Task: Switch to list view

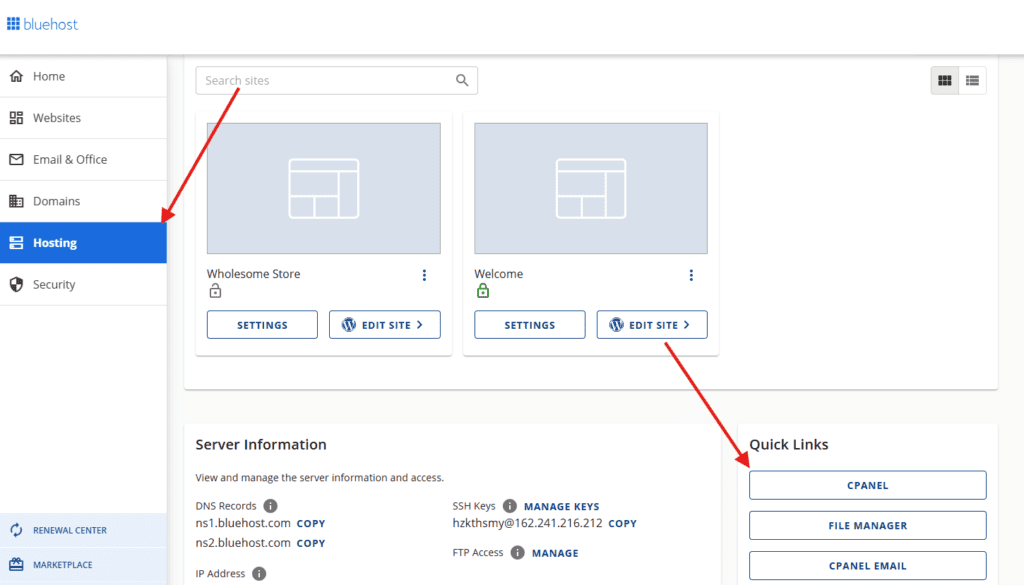Action: point(972,80)
